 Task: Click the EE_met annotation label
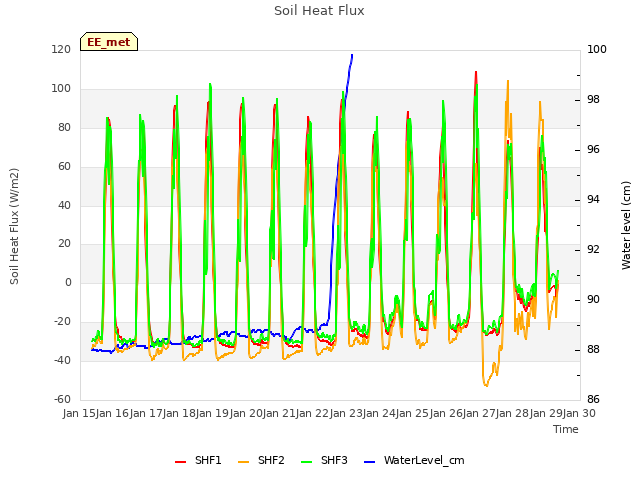(x=109, y=42)
